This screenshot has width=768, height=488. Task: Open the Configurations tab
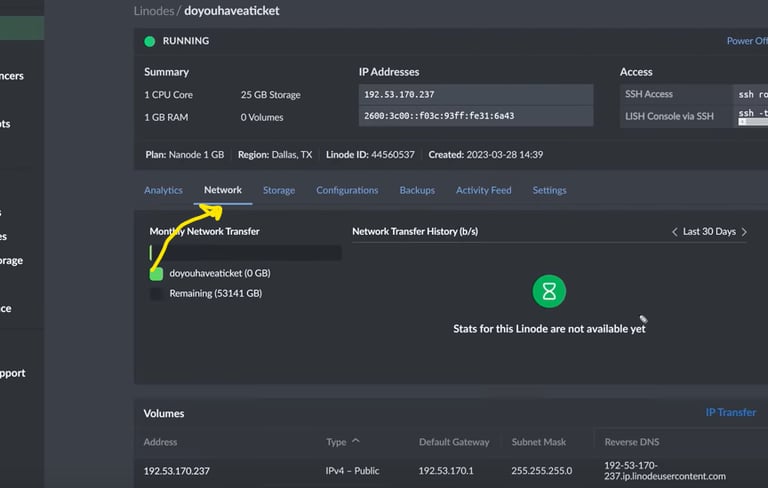pyautogui.click(x=347, y=190)
